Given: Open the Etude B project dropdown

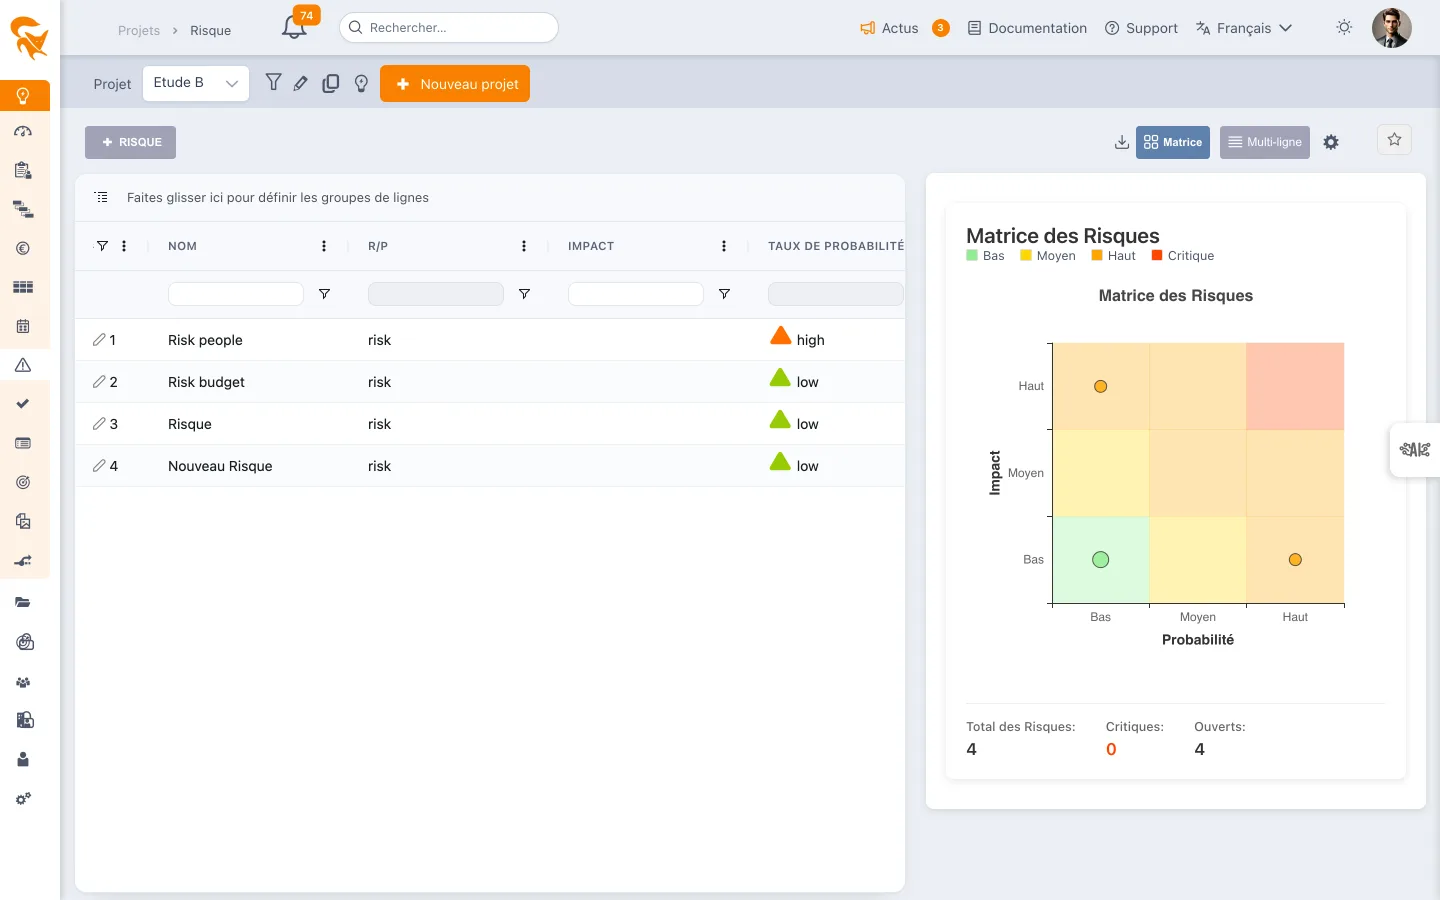Looking at the screenshot, I should click(196, 83).
